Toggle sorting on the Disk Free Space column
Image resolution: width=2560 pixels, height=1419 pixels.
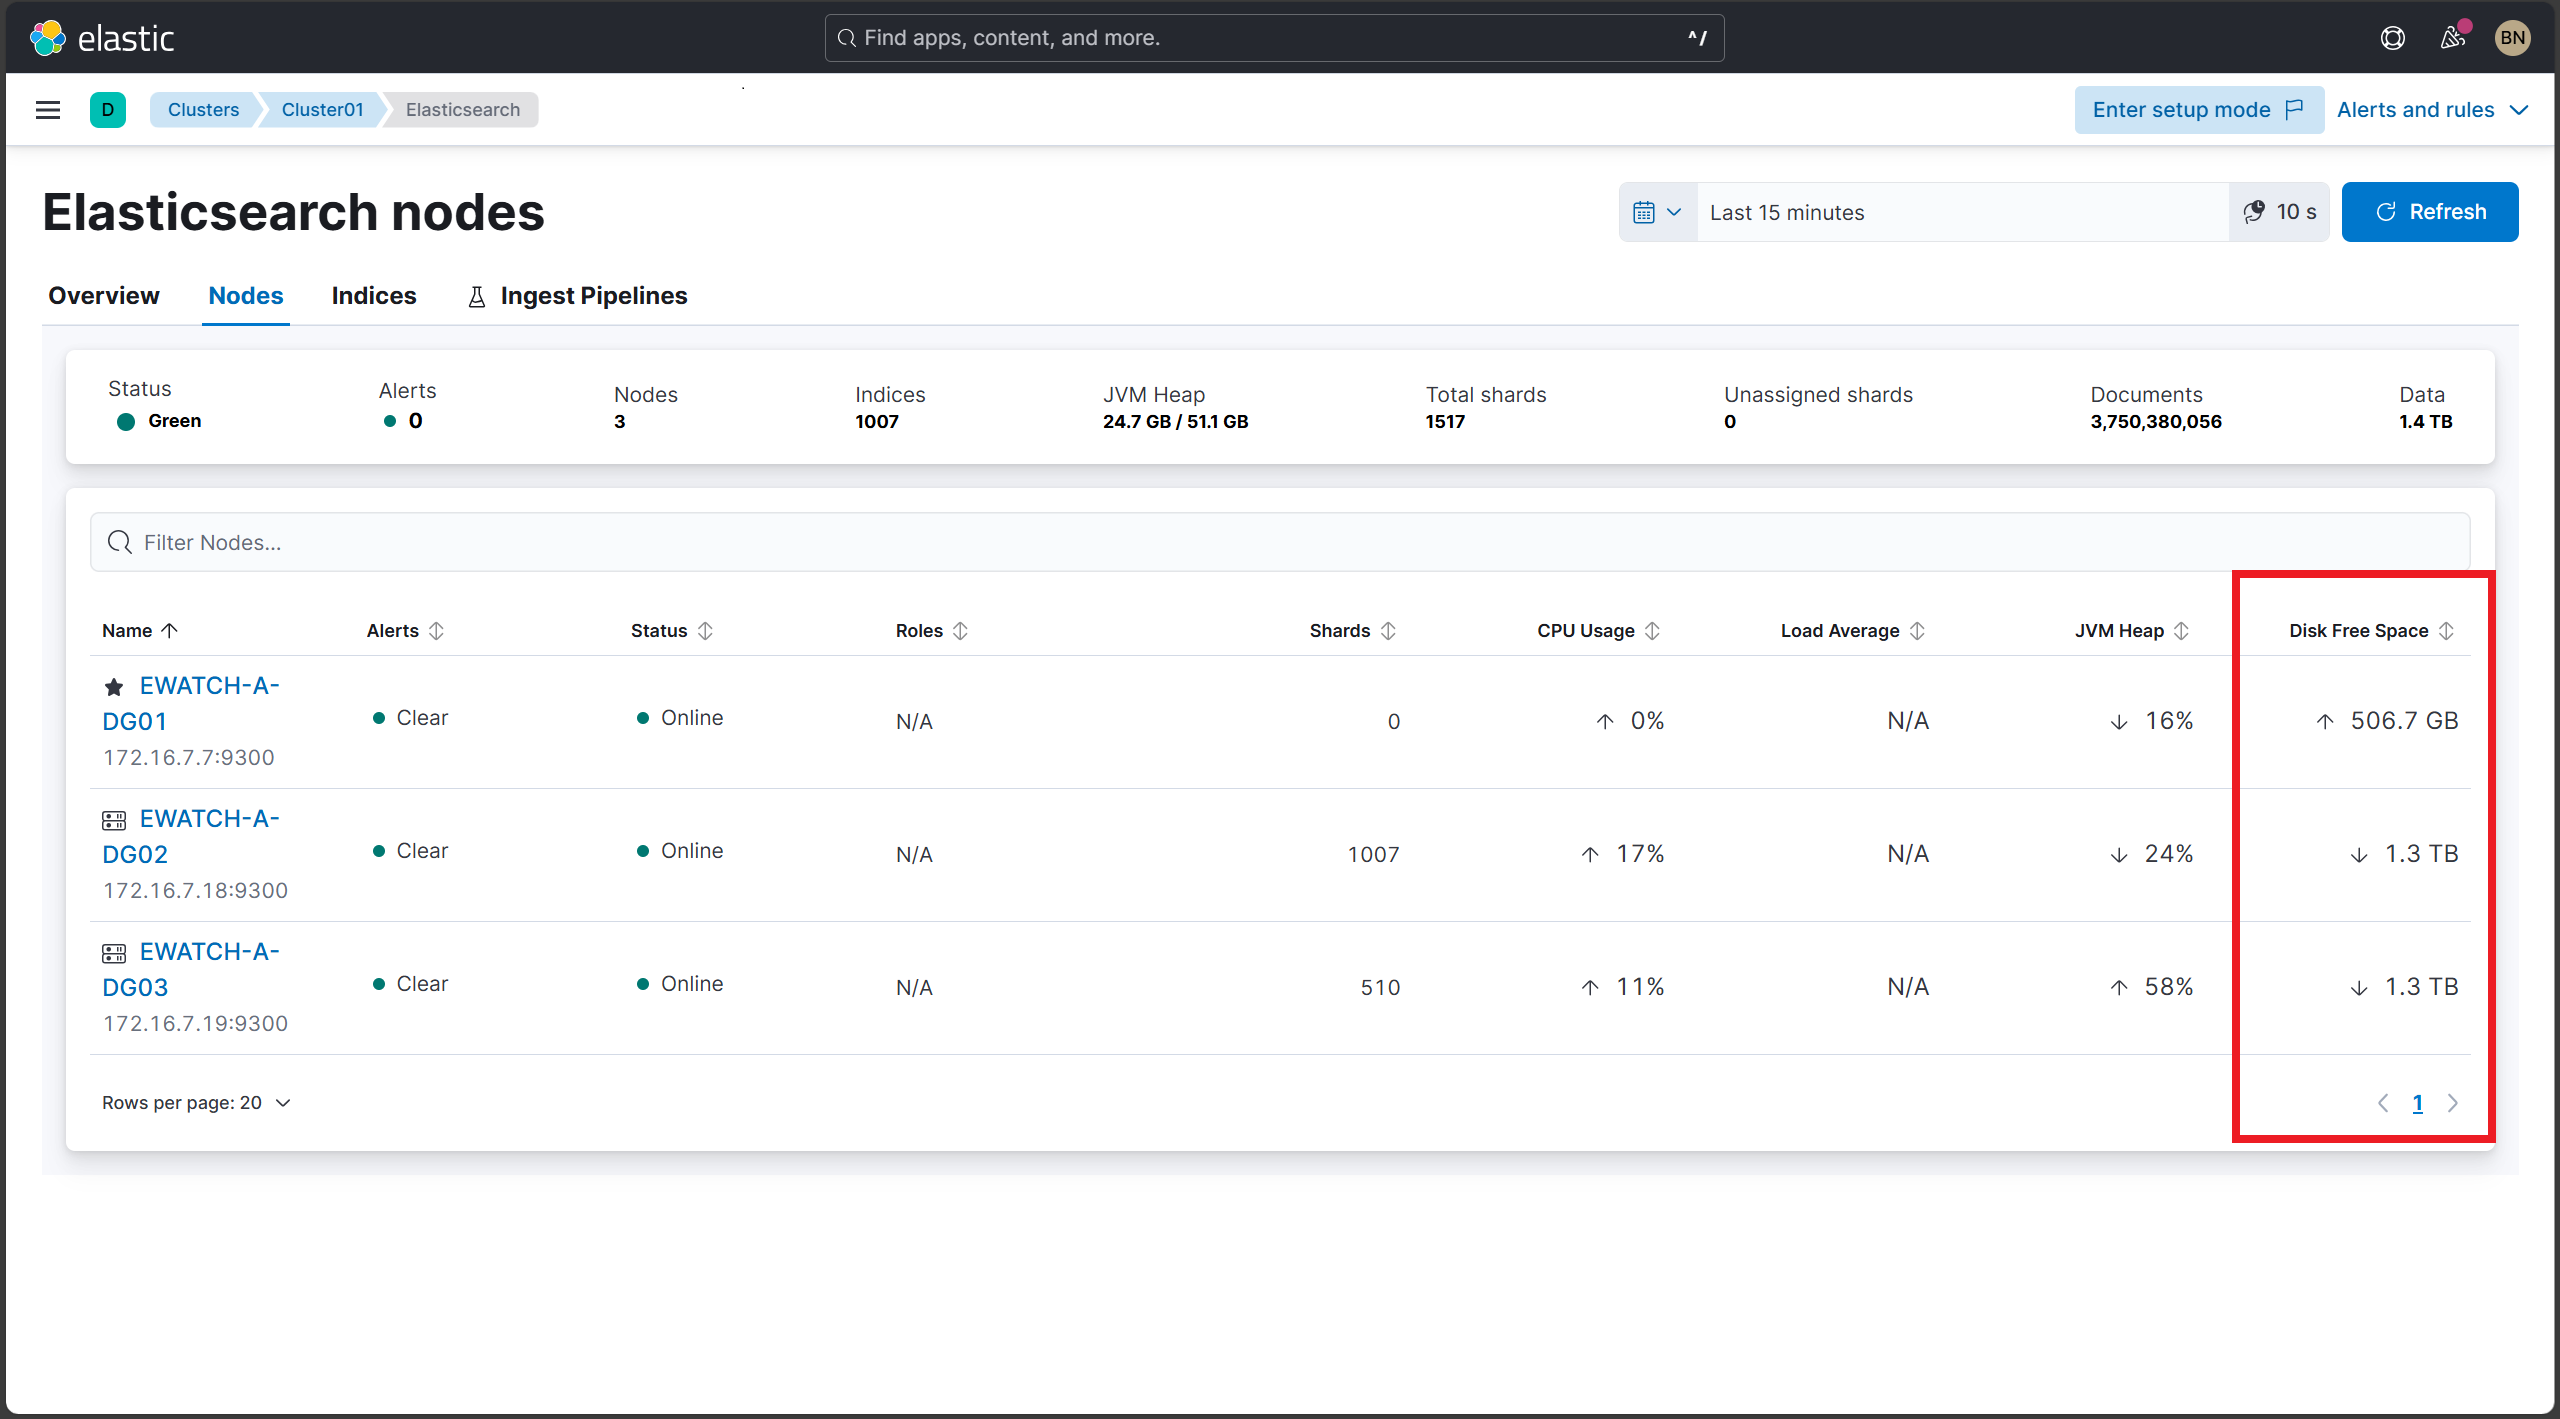pyautogui.click(x=2447, y=630)
